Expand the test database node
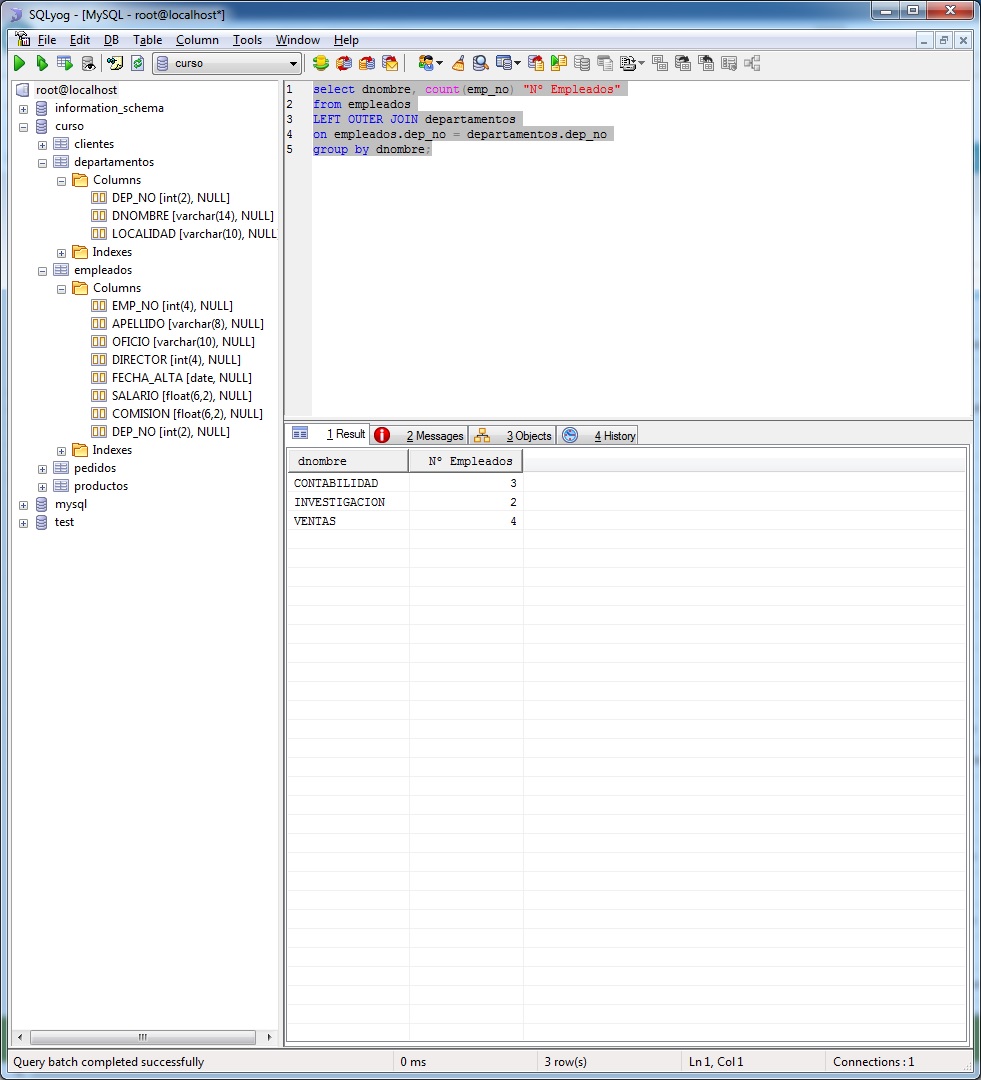981x1080 pixels. [23, 523]
